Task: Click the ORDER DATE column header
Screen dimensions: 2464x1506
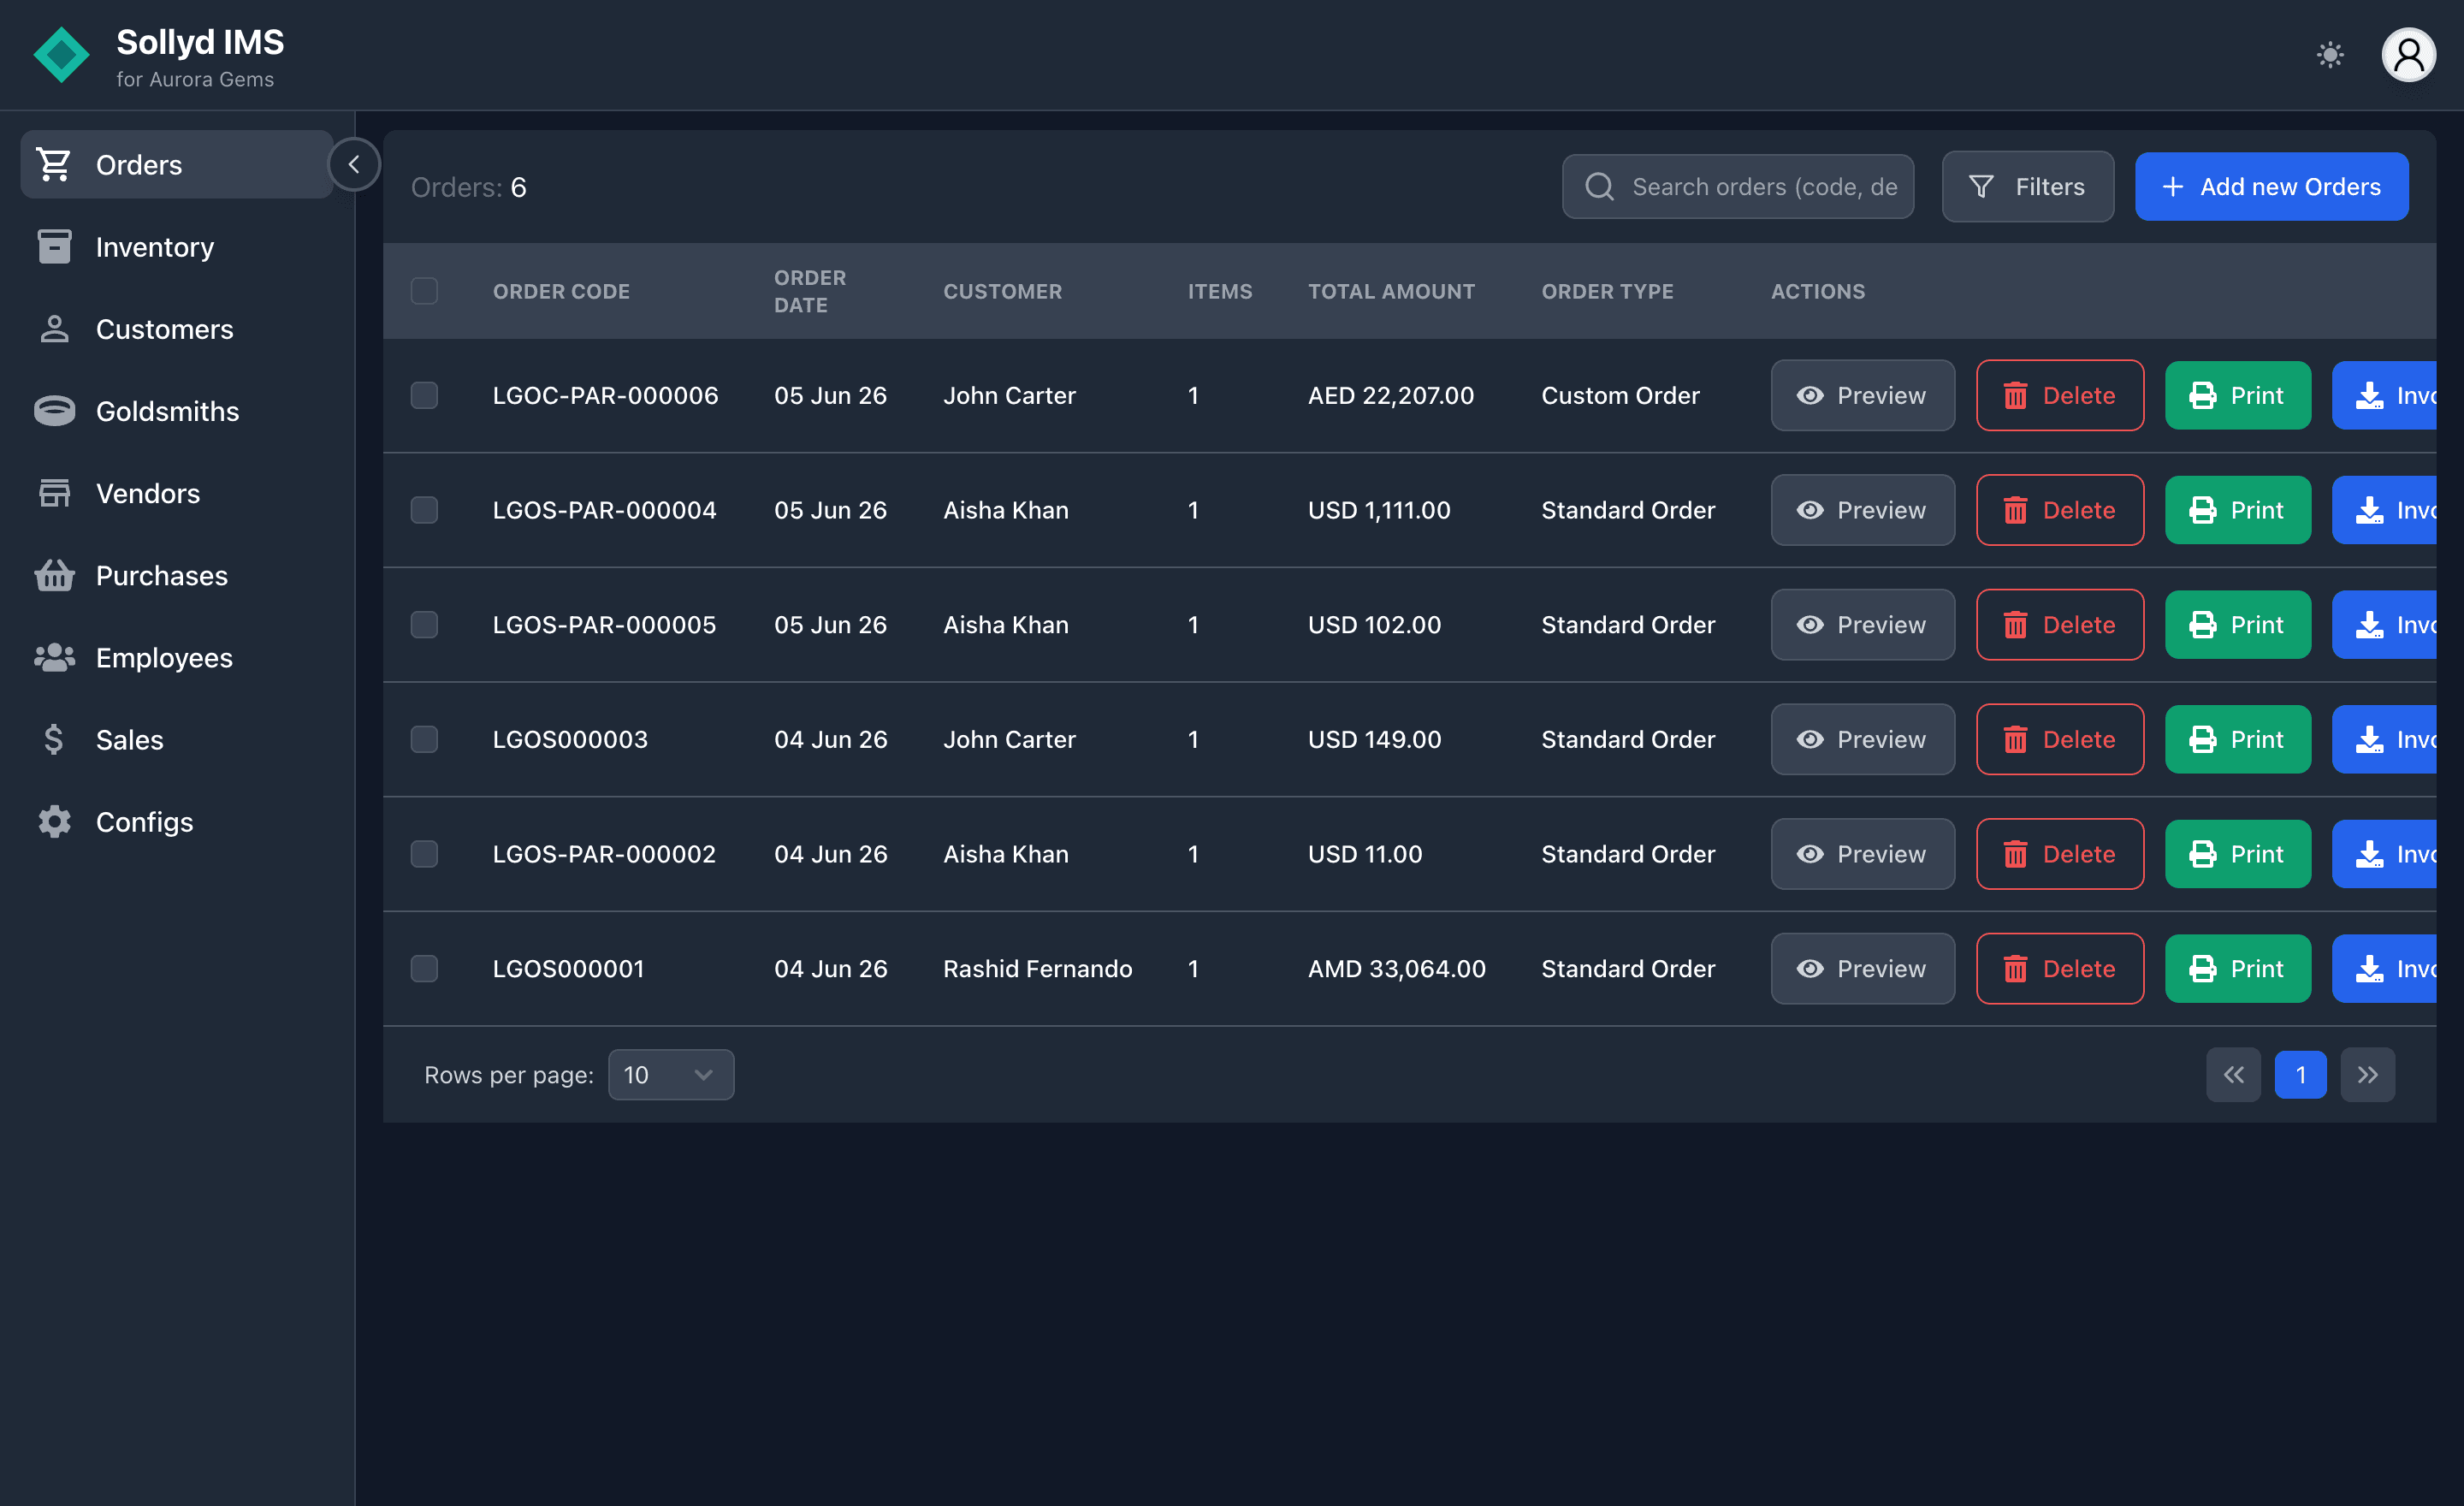Action: point(810,291)
